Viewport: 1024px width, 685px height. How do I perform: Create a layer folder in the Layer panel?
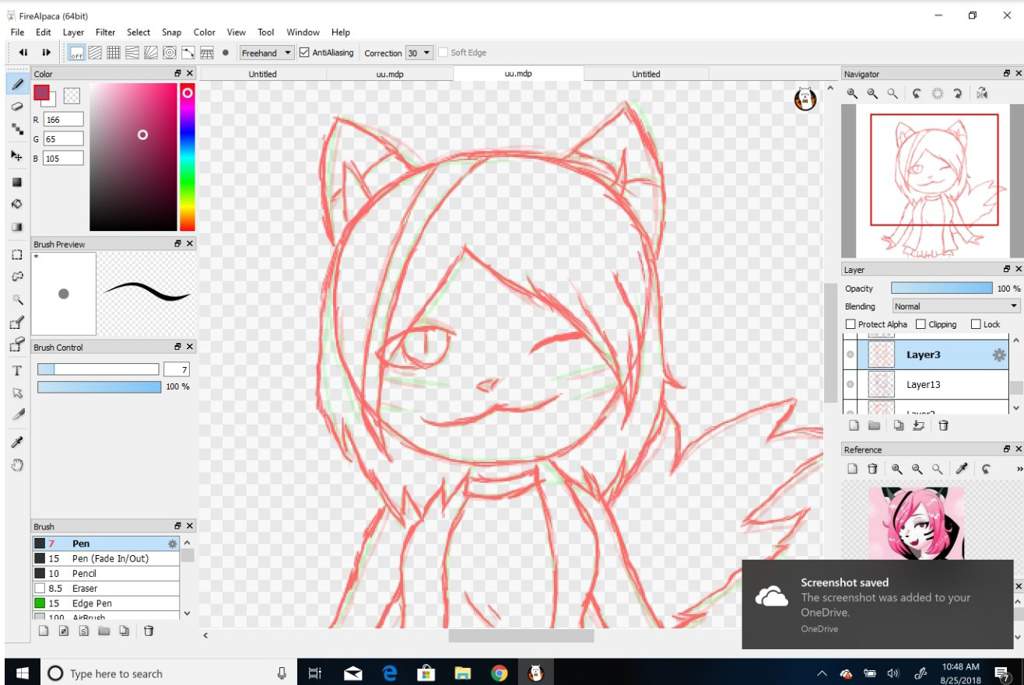tap(874, 426)
